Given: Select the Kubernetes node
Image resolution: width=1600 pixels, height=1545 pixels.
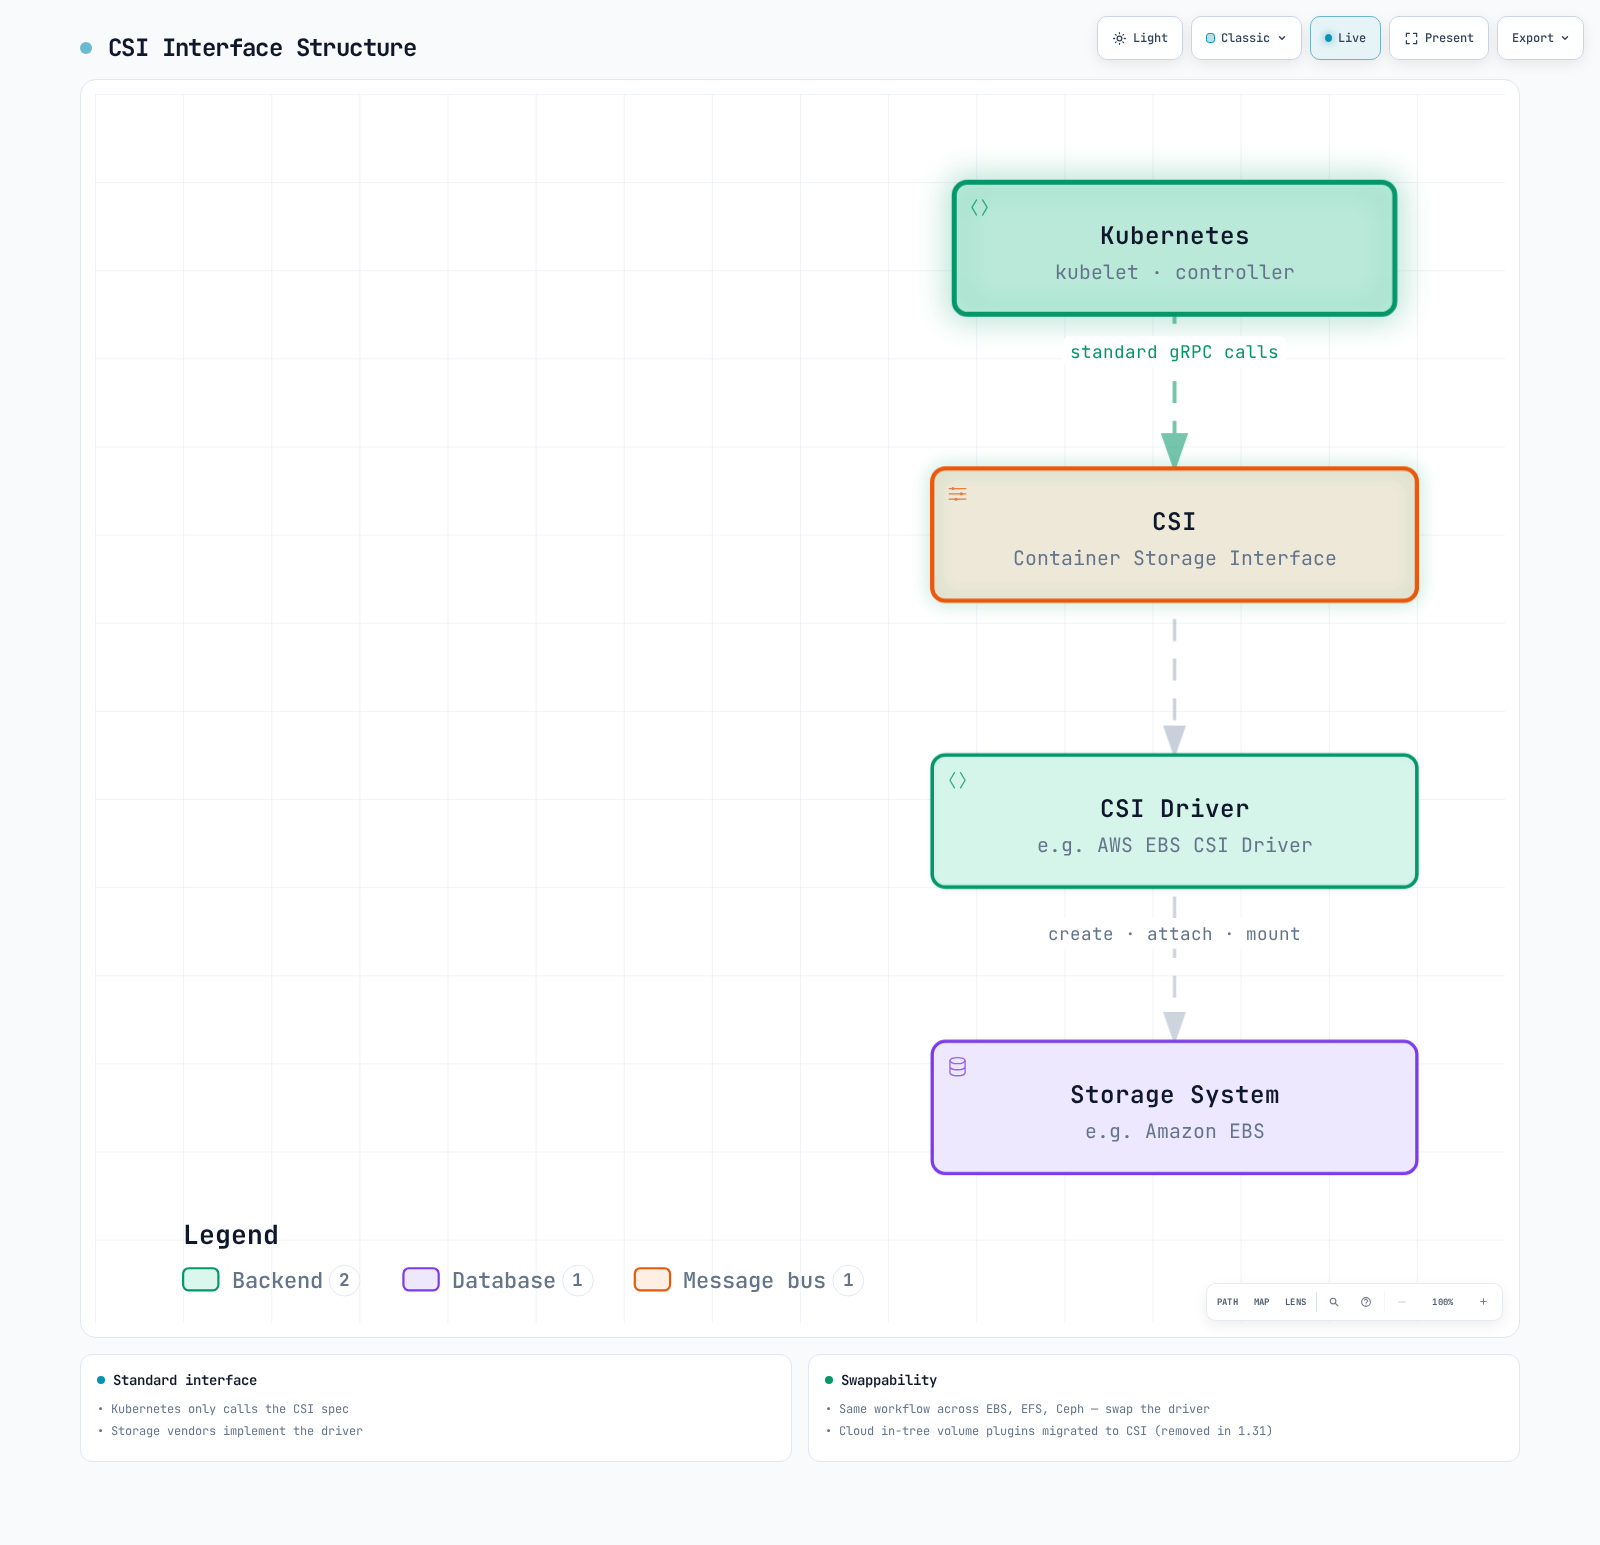Looking at the screenshot, I should coord(1174,248).
